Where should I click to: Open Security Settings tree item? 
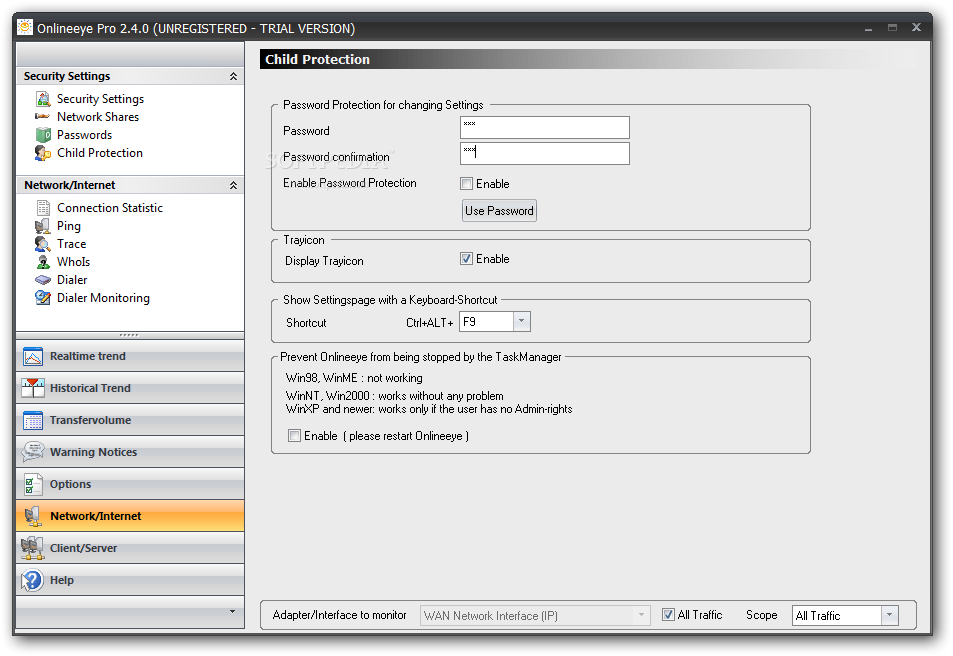click(100, 98)
